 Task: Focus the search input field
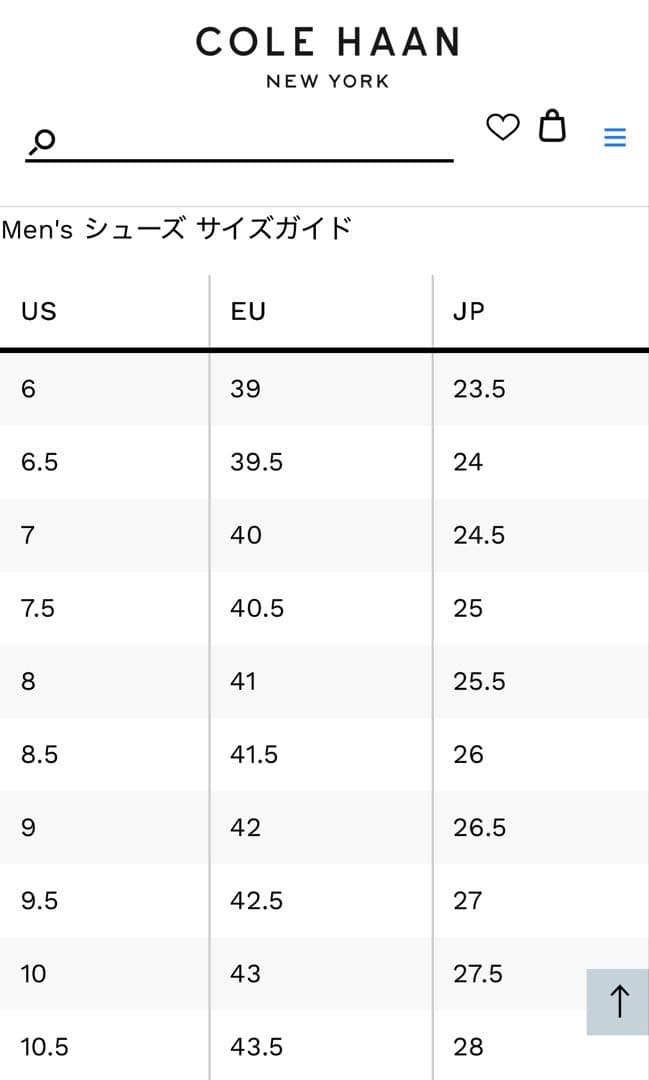[x=250, y=141]
